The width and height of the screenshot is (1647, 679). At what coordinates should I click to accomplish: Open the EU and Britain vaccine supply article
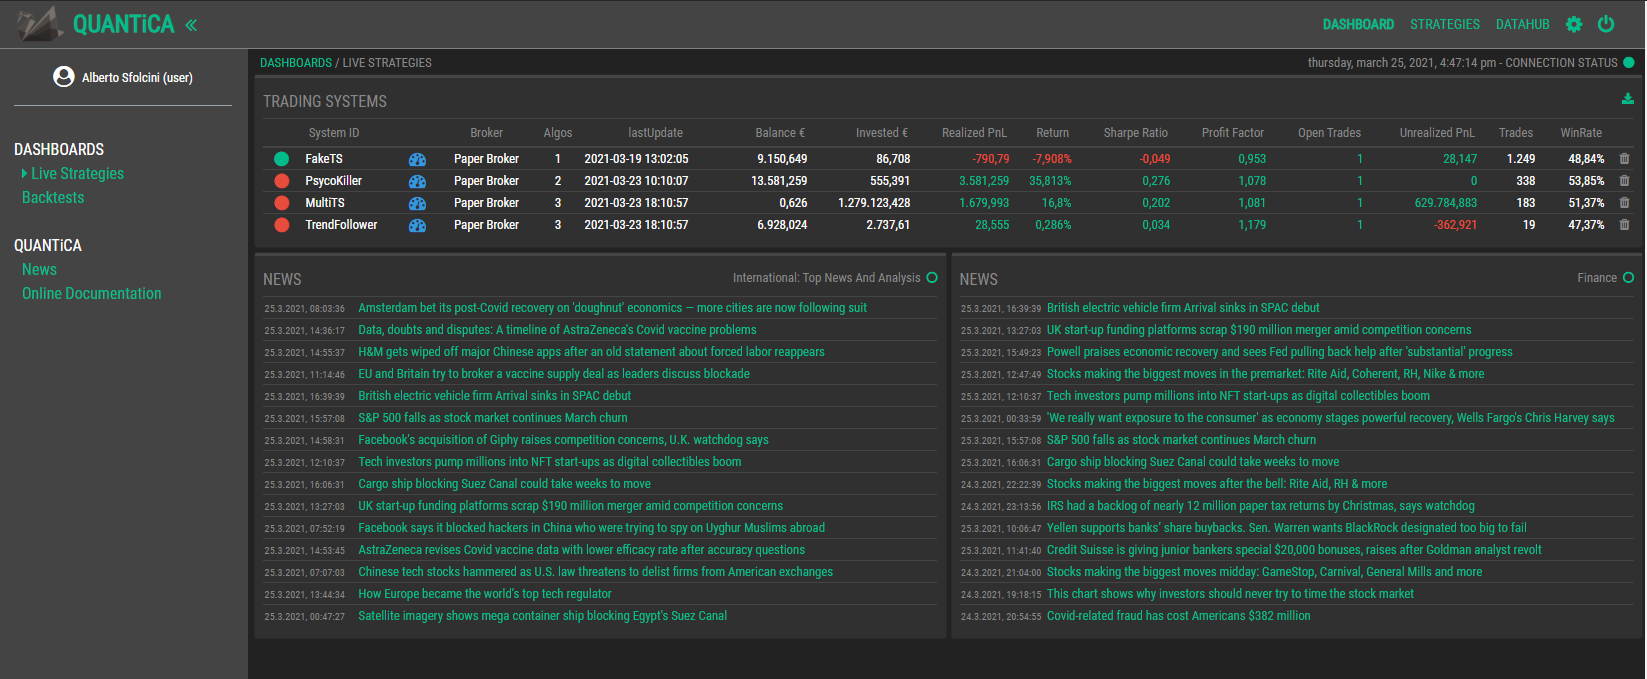(x=554, y=374)
